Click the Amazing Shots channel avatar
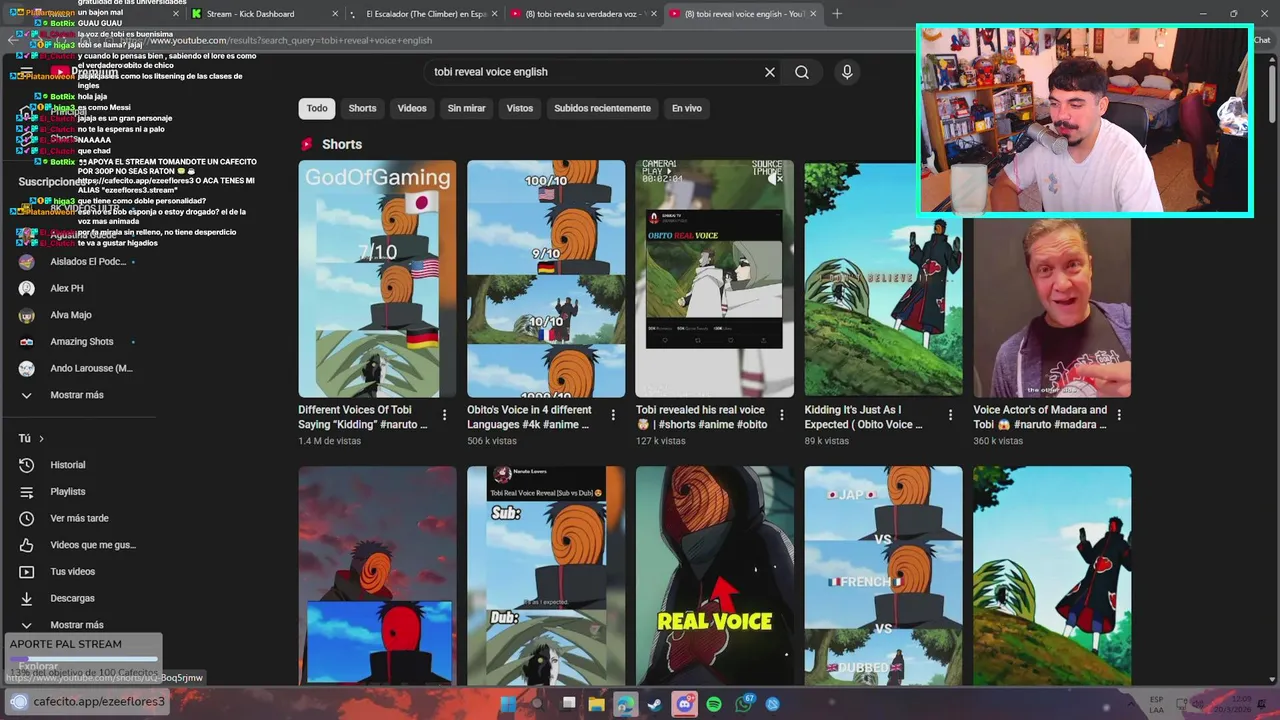This screenshot has height=720, width=1280. pyautogui.click(x=27, y=342)
